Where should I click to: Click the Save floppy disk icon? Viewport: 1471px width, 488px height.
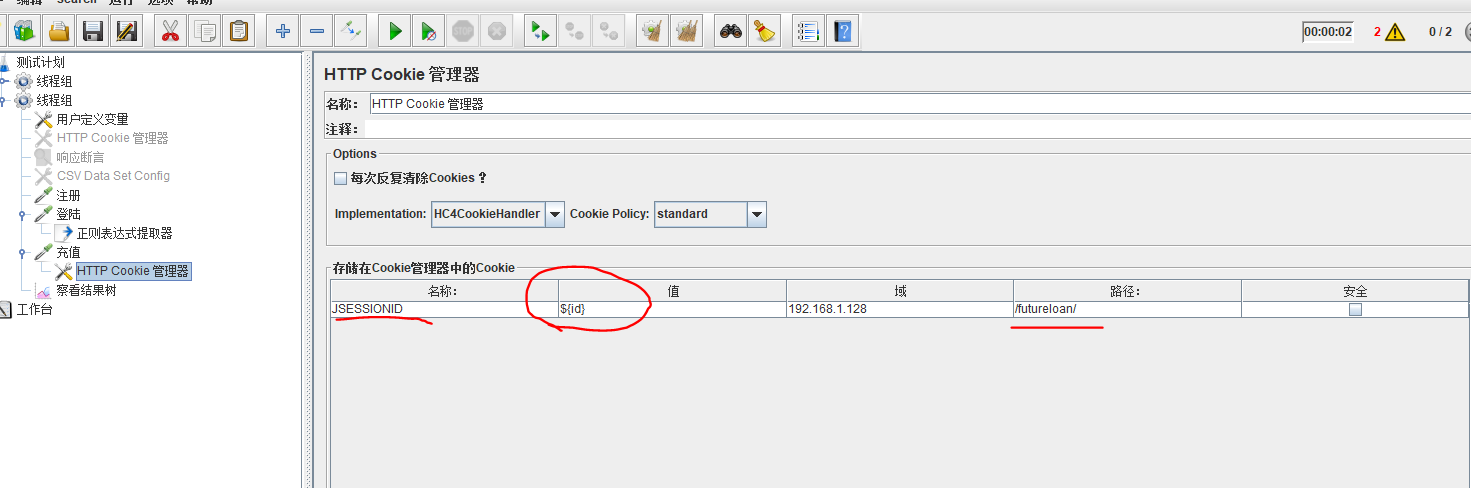[93, 31]
